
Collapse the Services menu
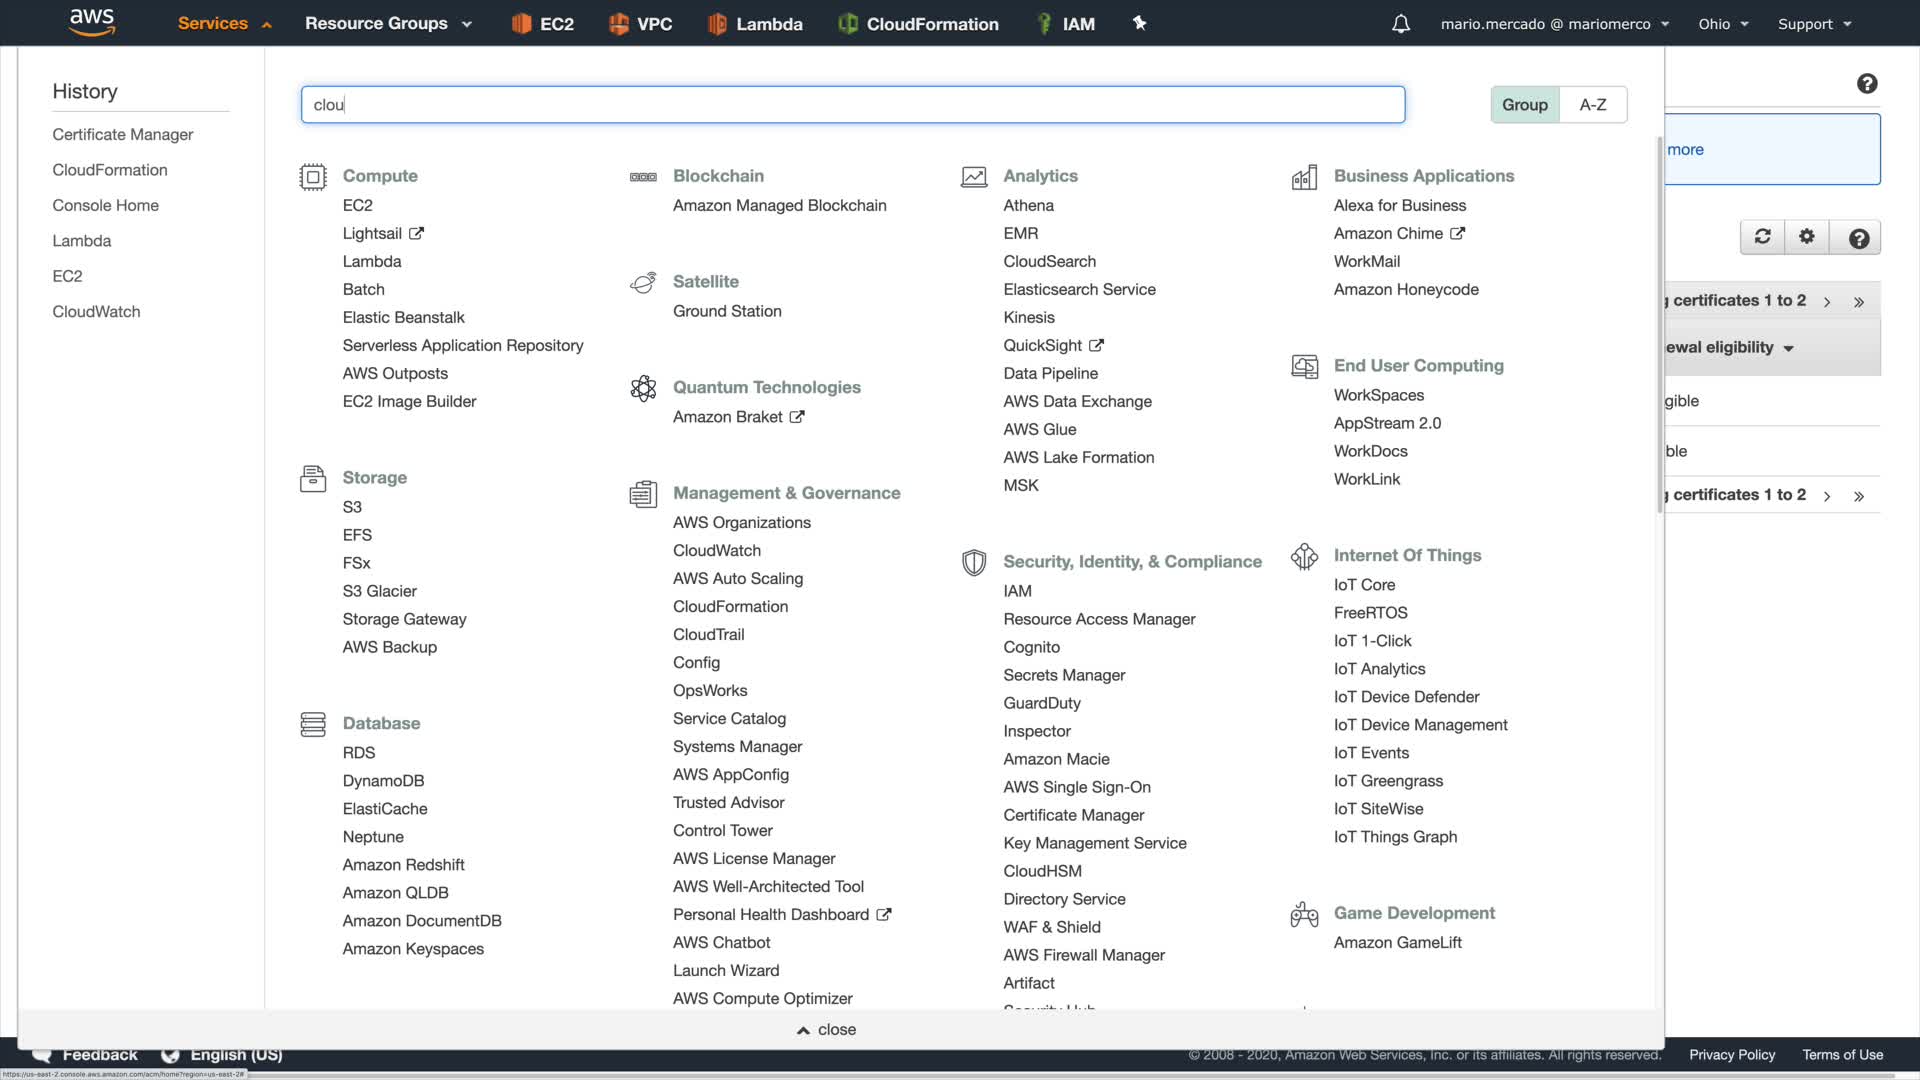(x=224, y=24)
